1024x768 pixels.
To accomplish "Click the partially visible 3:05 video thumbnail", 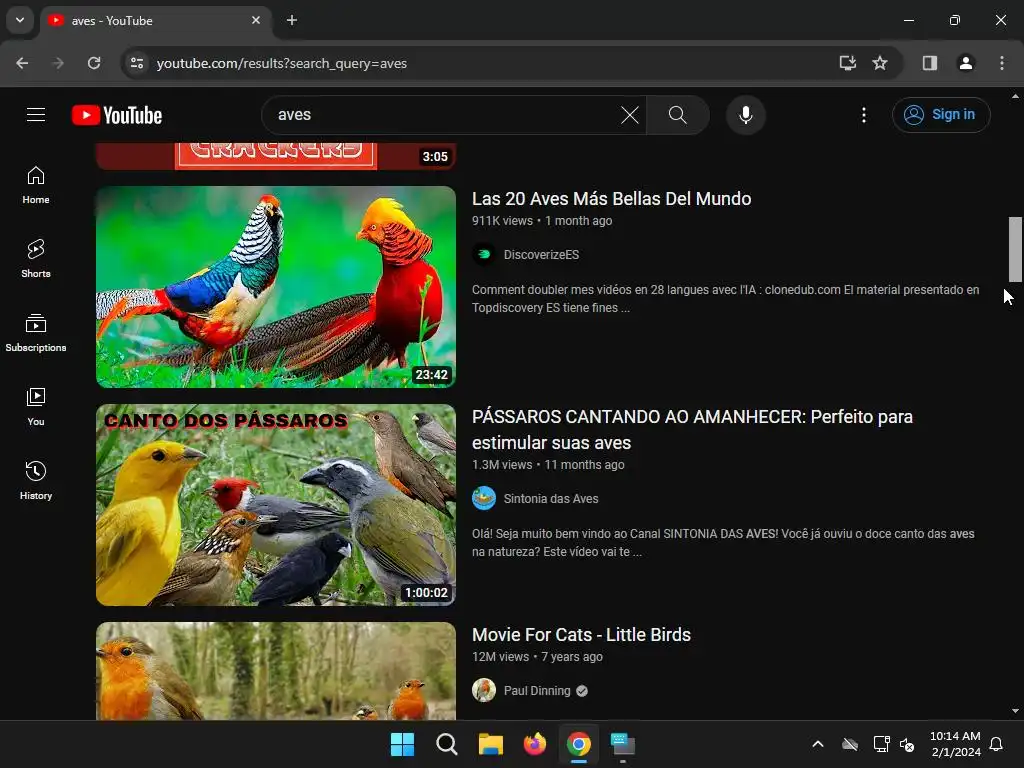I will (276, 156).
